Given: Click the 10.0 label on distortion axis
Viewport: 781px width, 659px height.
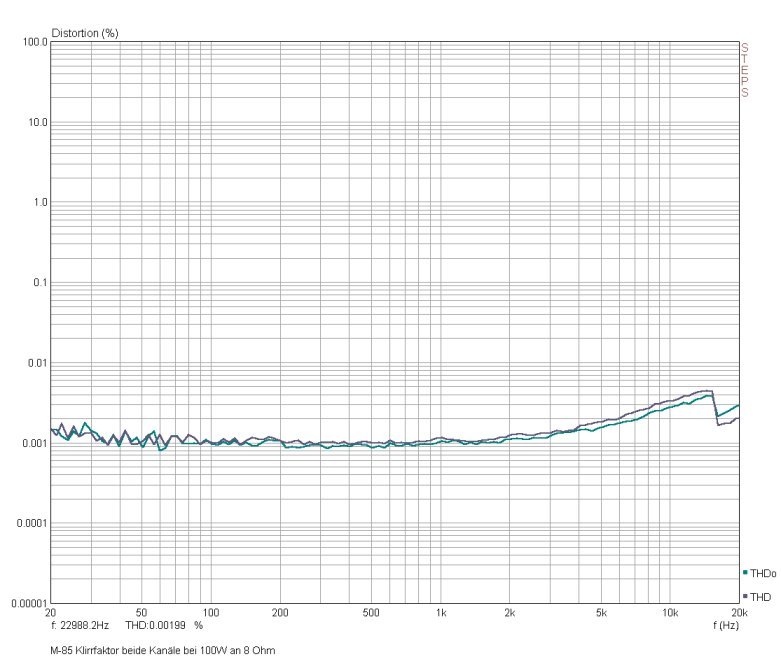Looking at the screenshot, I should click(x=37, y=123).
